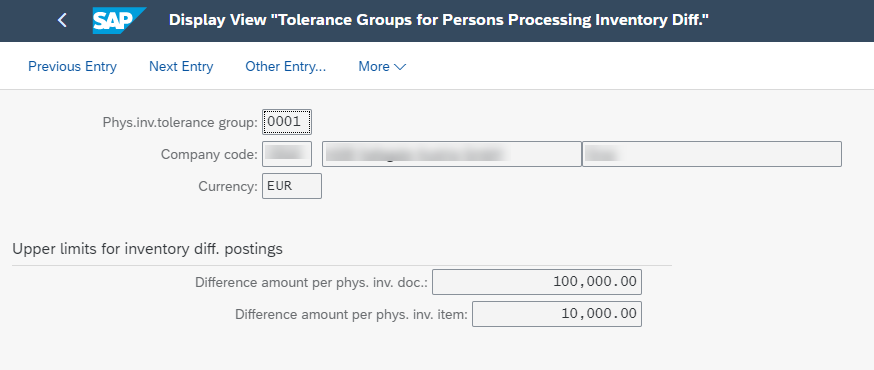The width and height of the screenshot is (874, 370).
Task: Go back using the left arrow icon
Action: pyautogui.click(x=62, y=21)
